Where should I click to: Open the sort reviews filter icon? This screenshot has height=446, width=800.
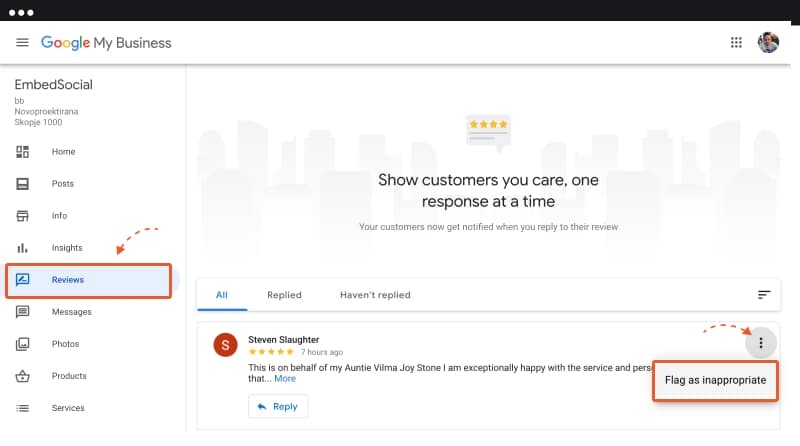pos(764,295)
